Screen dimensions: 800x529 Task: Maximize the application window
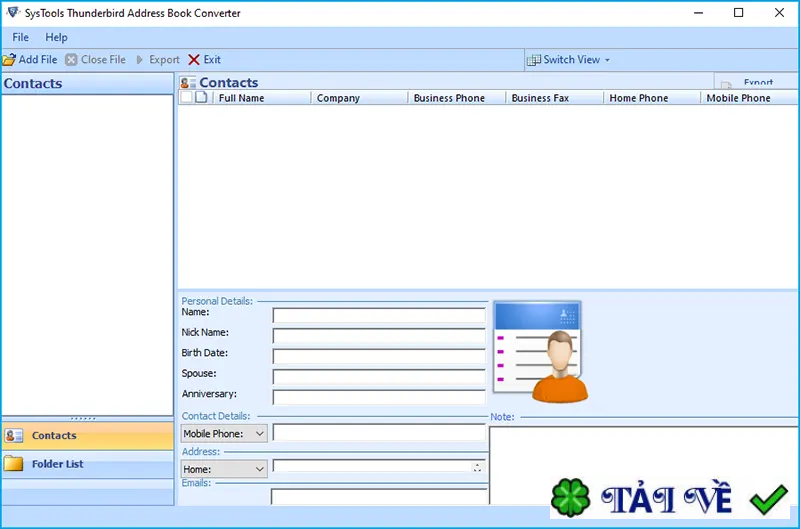[x=738, y=13]
